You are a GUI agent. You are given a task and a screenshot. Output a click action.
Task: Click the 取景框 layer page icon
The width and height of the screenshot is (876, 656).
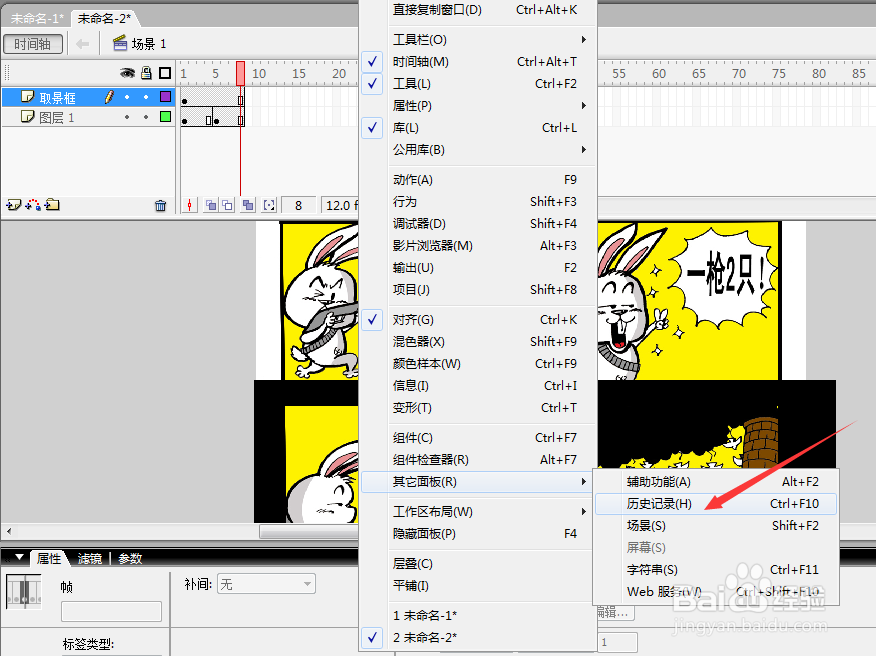click(x=27, y=97)
